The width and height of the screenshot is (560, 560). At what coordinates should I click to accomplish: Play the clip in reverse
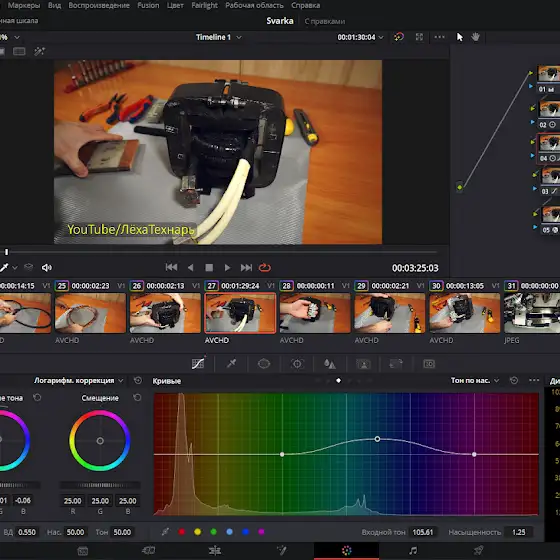point(191,268)
